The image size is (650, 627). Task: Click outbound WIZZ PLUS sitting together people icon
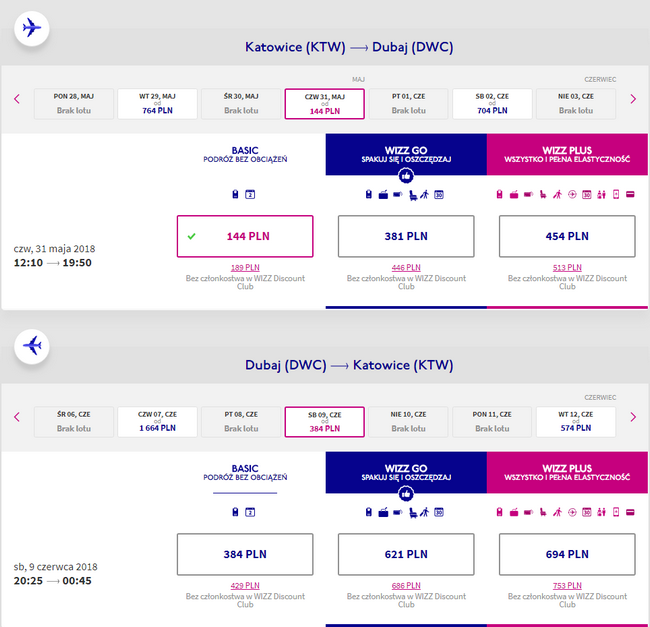tap(601, 194)
